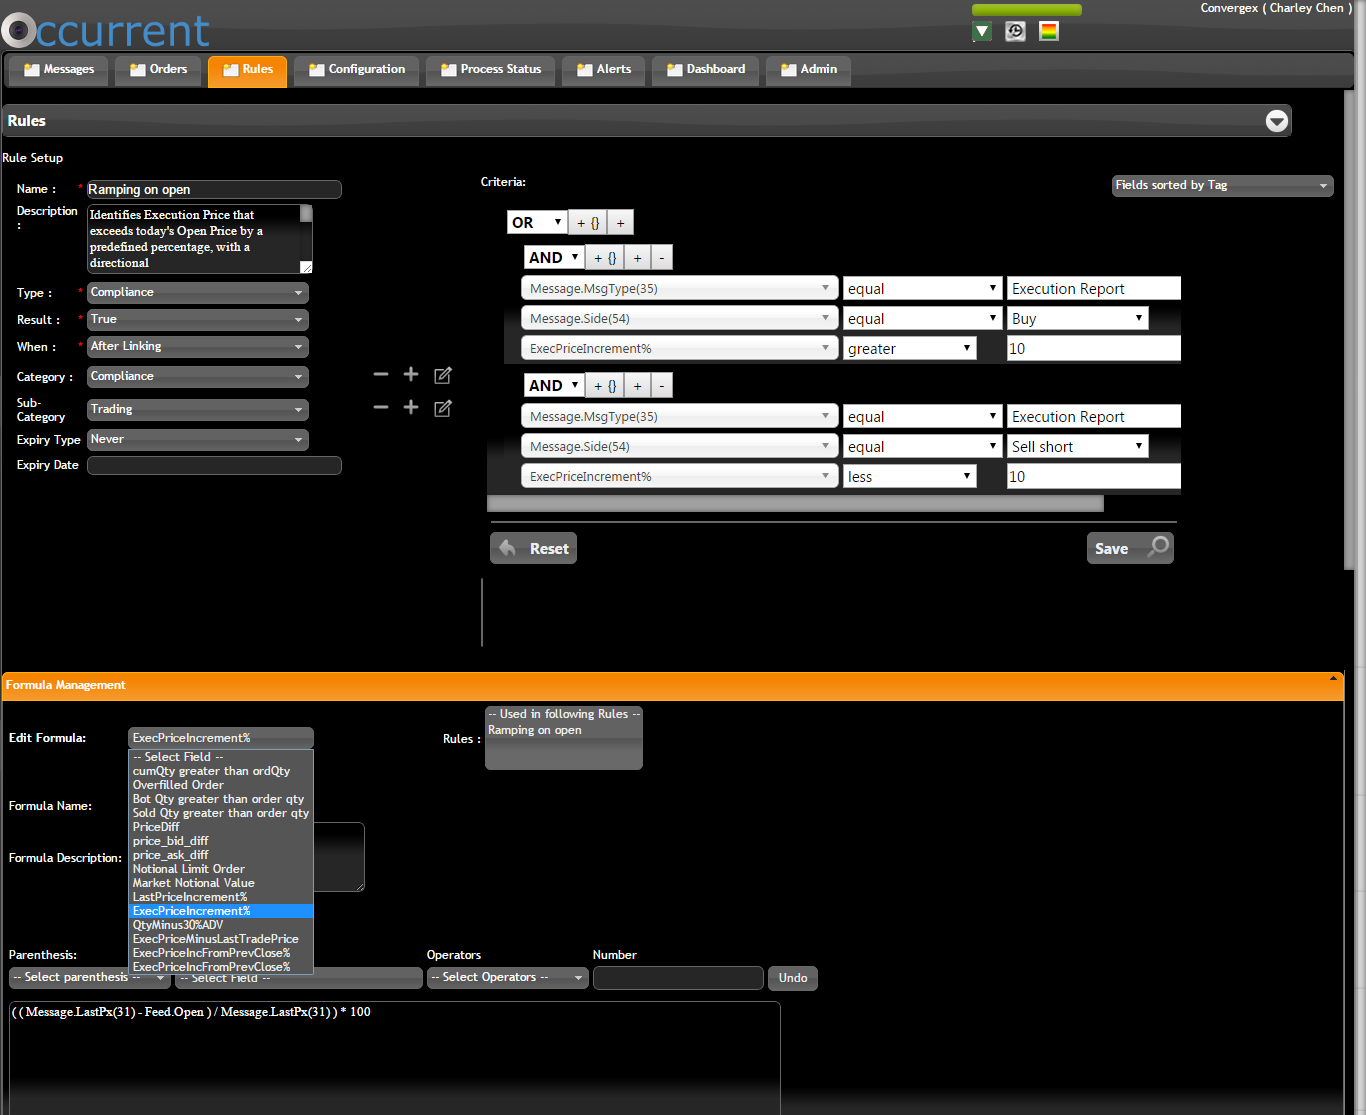The width and height of the screenshot is (1366, 1115).
Task: Collapse the Formula Management panel arrow
Action: [x=1333, y=678]
